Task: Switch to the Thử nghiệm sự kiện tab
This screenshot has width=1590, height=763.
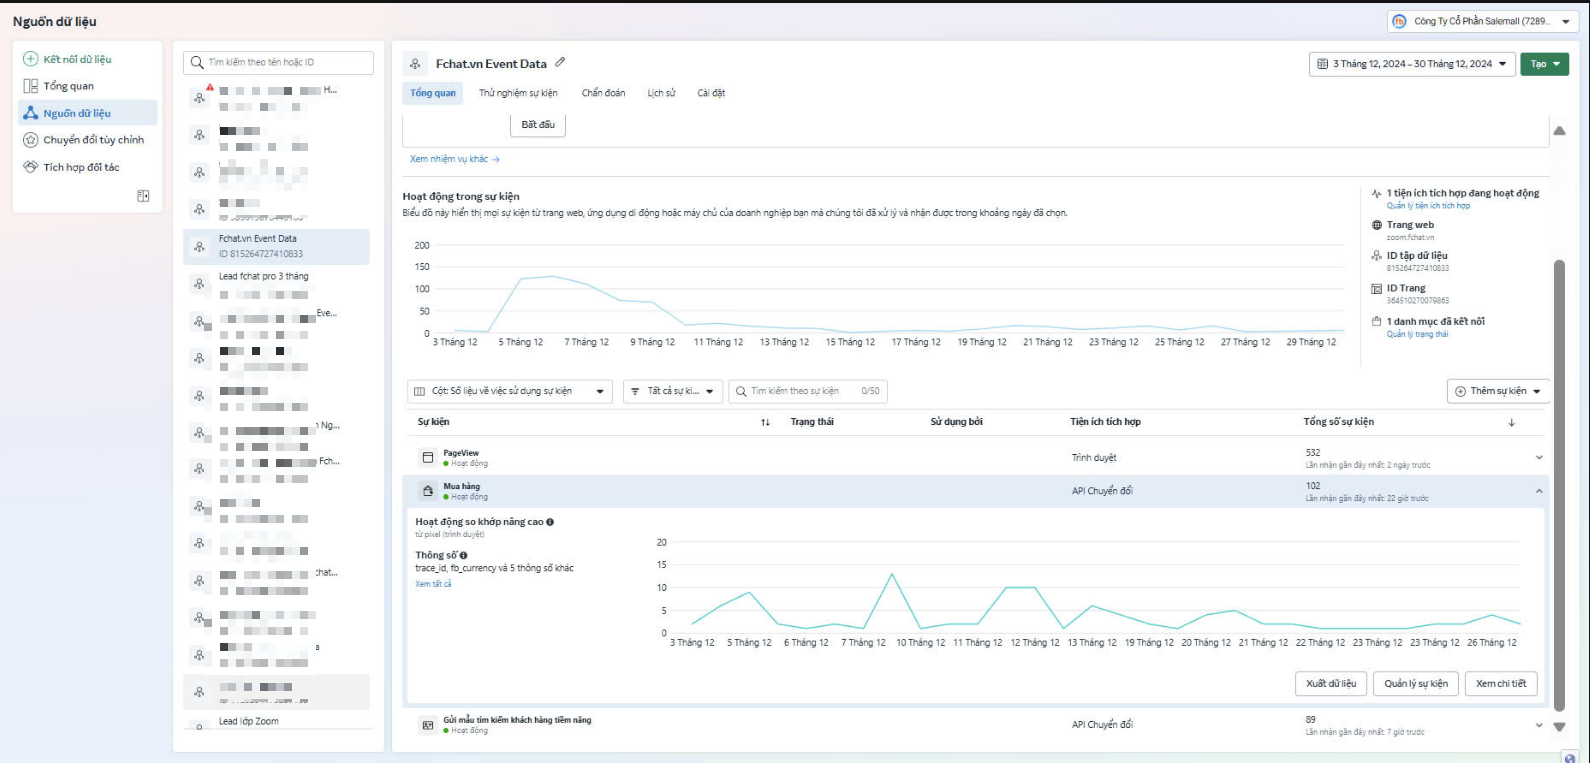Action: (518, 93)
